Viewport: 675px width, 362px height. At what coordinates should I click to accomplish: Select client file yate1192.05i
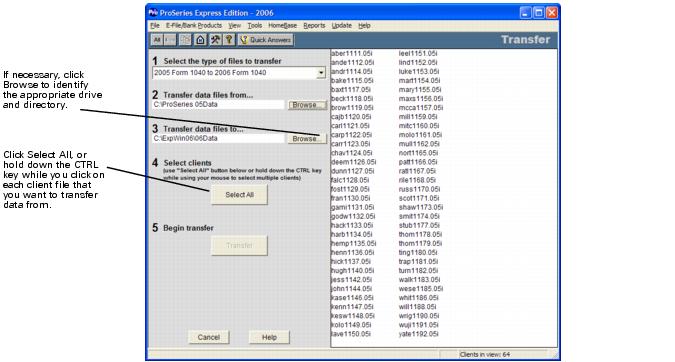(418, 334)
